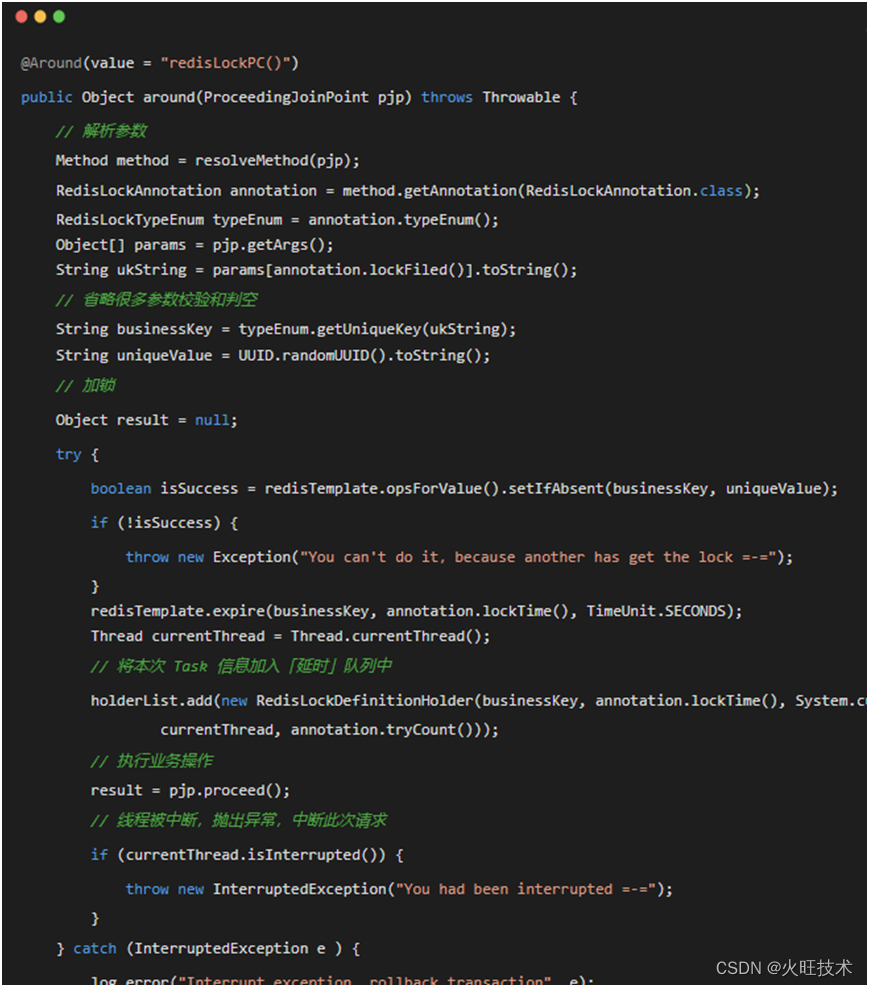869x987 pixels.
Task: Click the red close window dot
Action: pyautogui.click(x=21, y=17)
